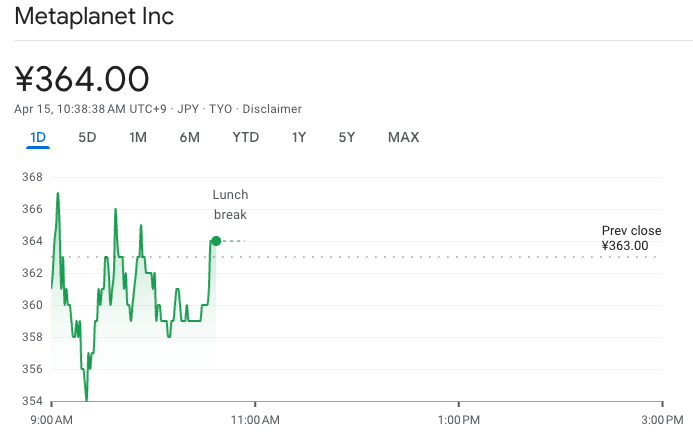Show the 1M price history
This screenshot has height=441, width=693.
[x=138, y=137]
